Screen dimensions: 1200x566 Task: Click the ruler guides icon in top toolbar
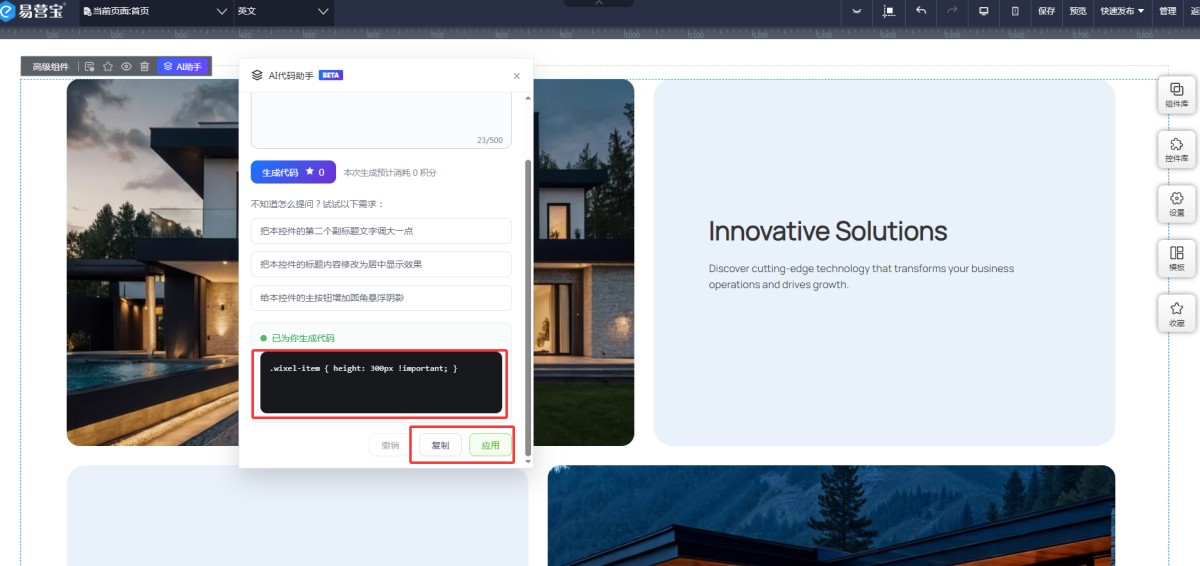click(x=889, y=11)
